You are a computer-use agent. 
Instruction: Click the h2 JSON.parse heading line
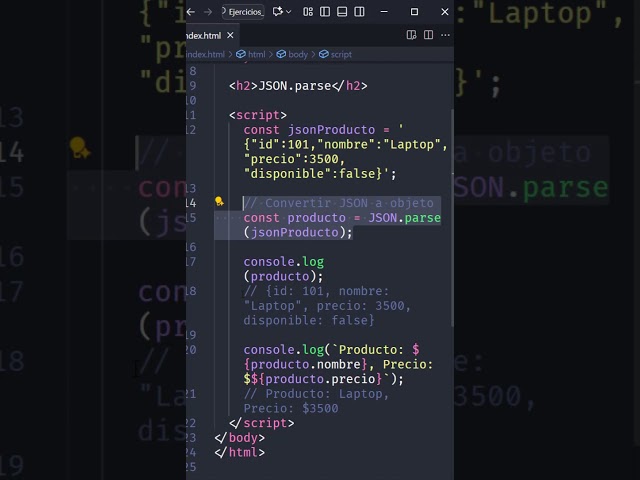pos(298,86)
